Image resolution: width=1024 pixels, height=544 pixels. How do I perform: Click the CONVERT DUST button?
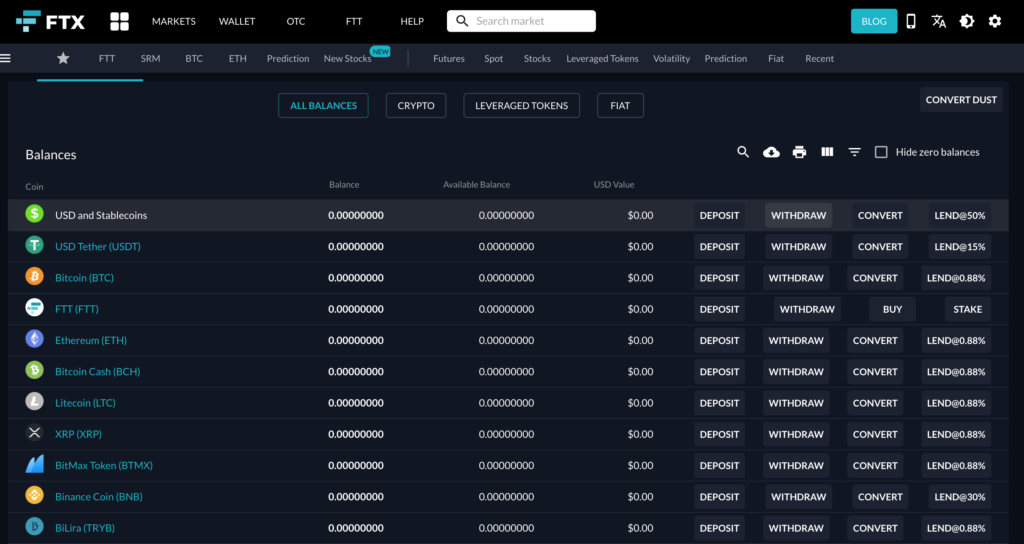(x=961, y=100)
